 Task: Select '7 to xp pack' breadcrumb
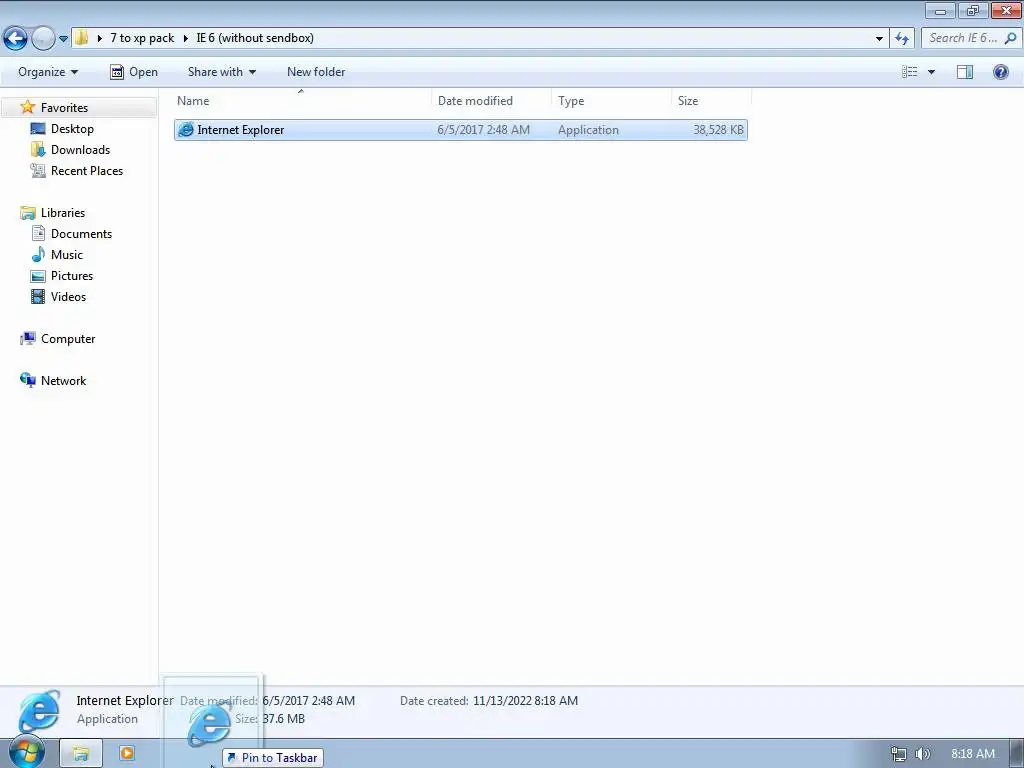[x=142, y=38]
